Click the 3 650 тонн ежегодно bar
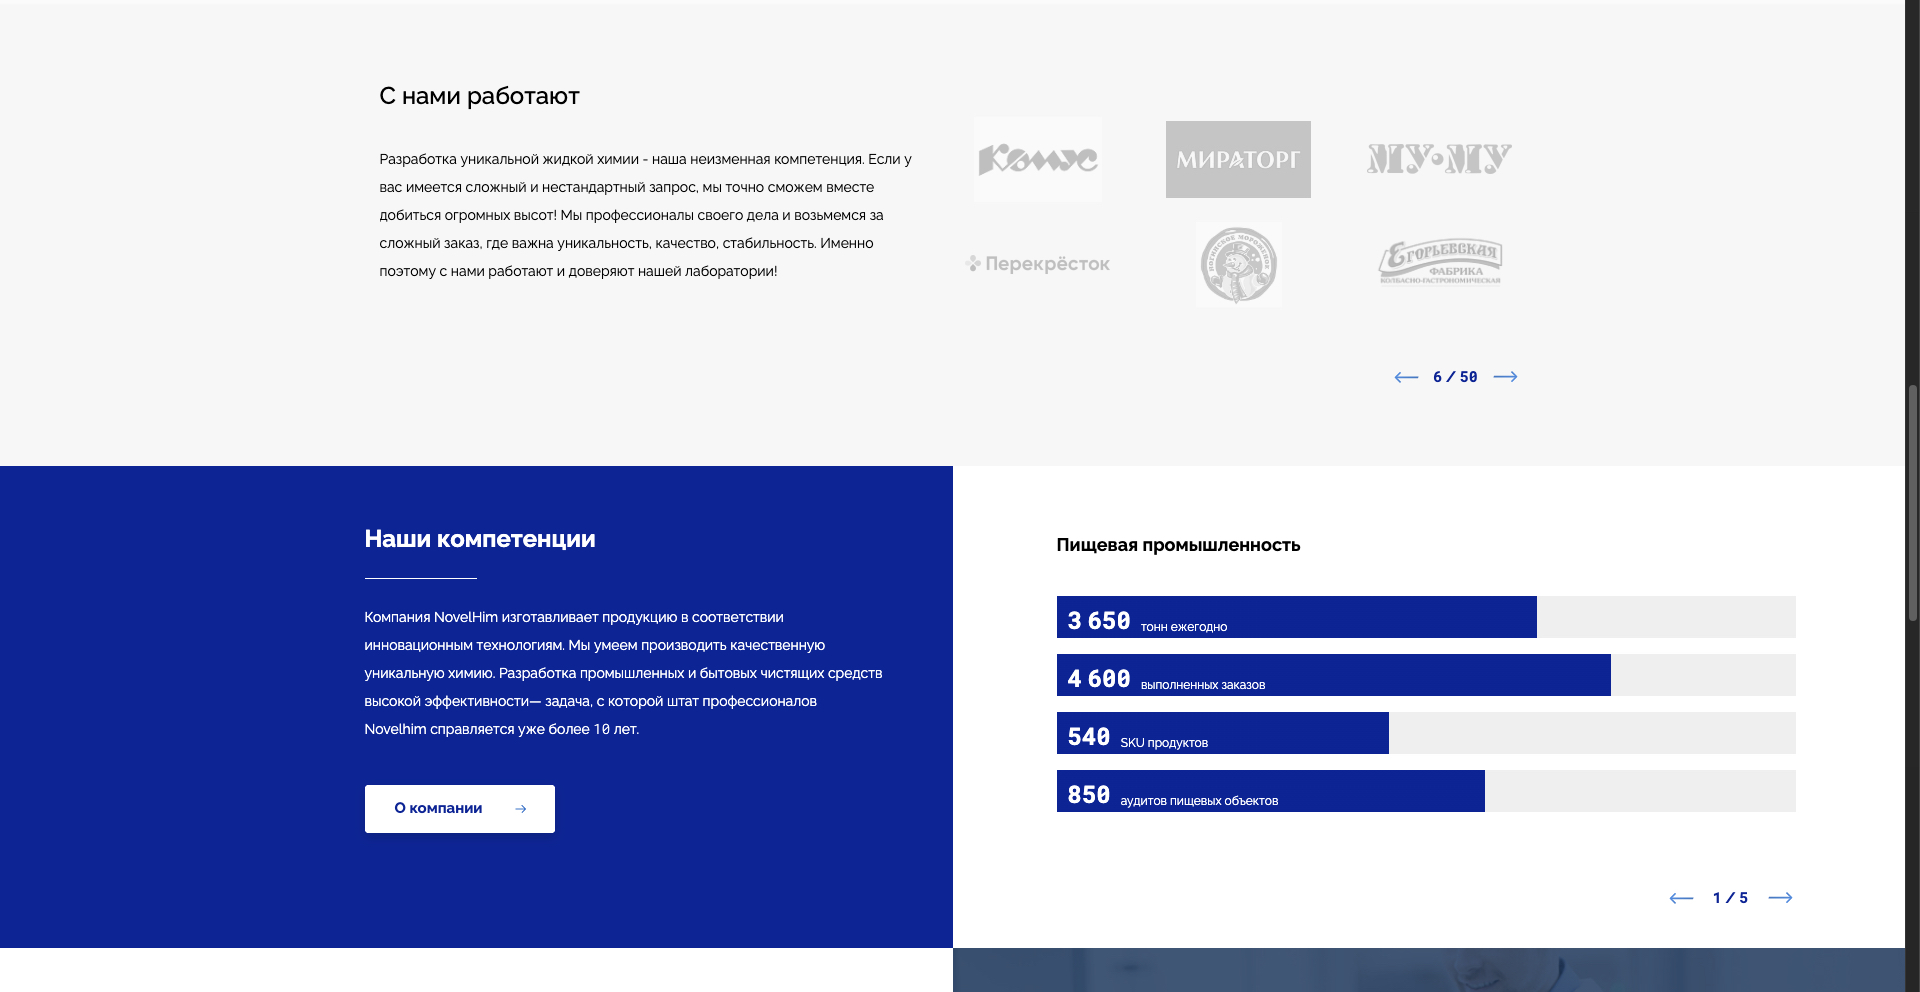This screenshot has width=1920, height=992. coord(1426,617)
